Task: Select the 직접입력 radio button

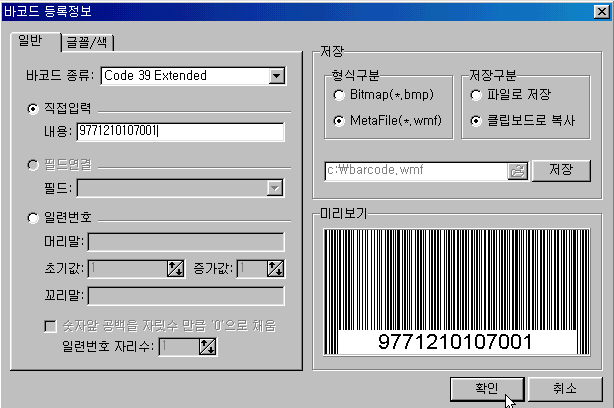Action: [33, 108]
